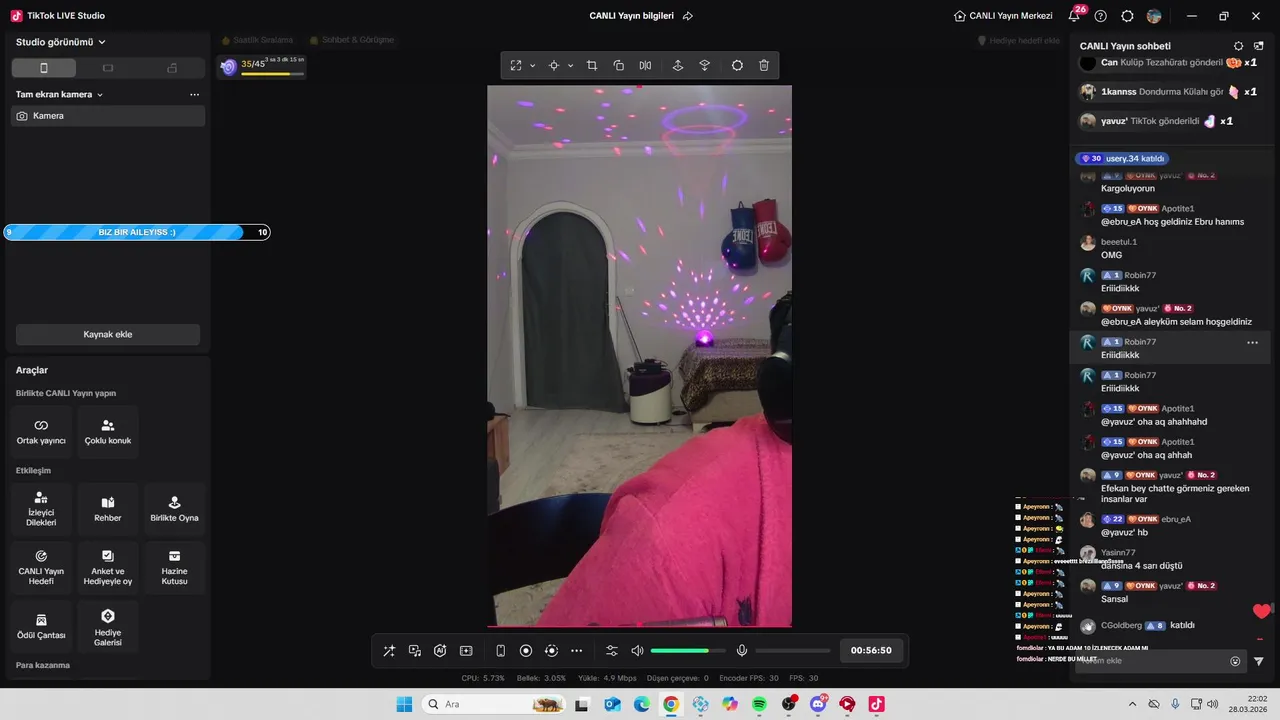Viewport: 1280px width, 720px height.
Task: Adjust the microphone volume slider
Action: tap(793, 651)
